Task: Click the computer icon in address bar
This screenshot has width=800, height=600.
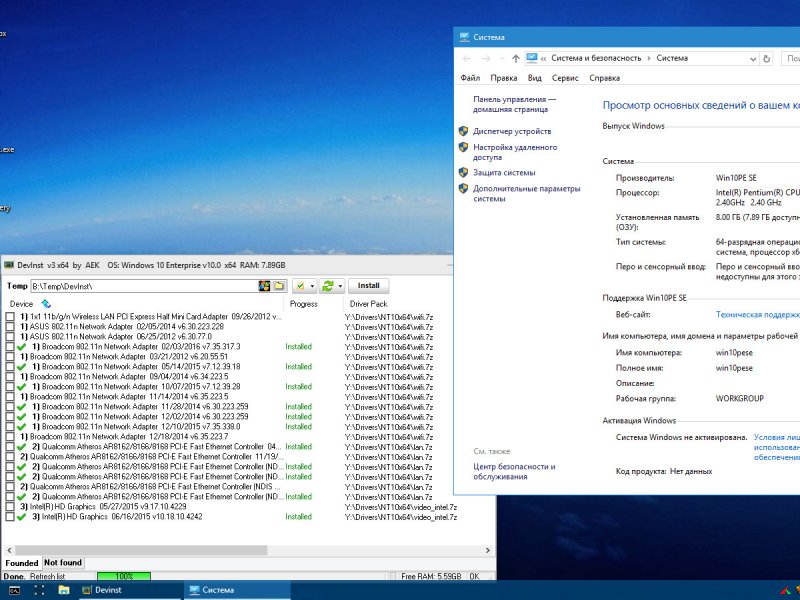Action: [532, 58]
